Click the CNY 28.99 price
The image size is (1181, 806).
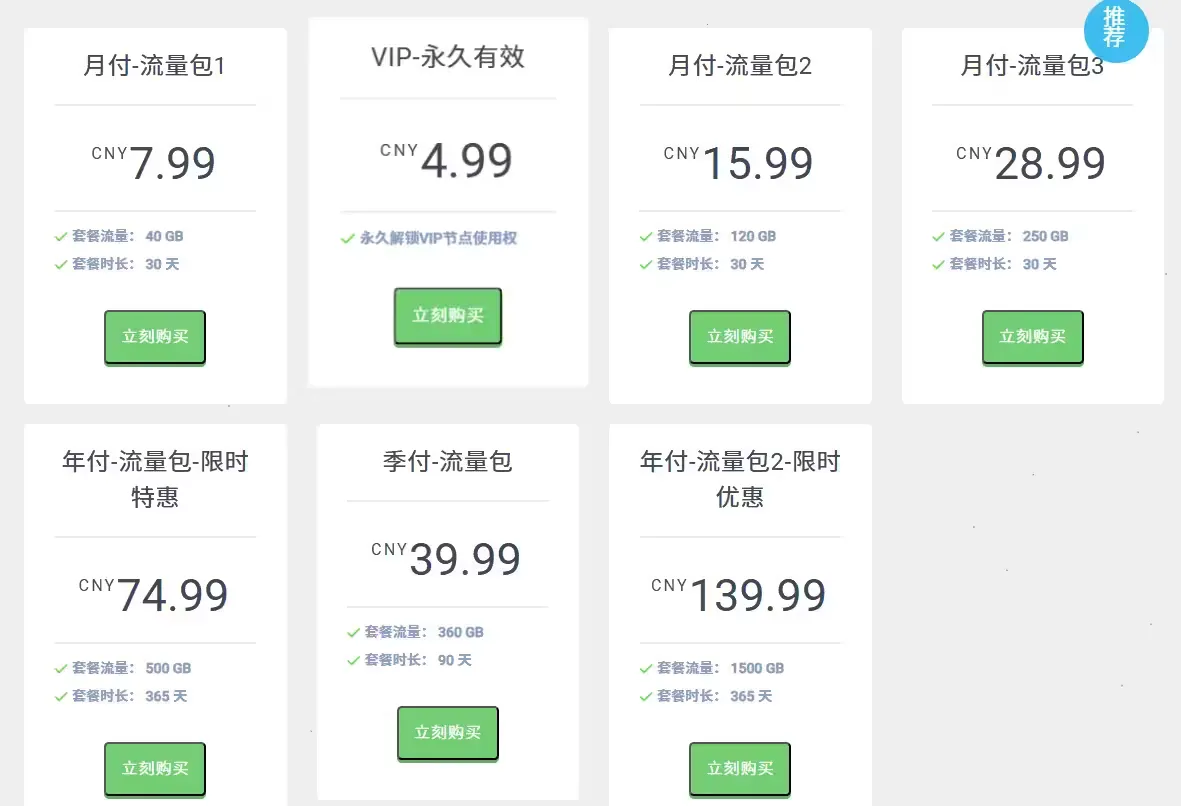[x=1032, y=163]
